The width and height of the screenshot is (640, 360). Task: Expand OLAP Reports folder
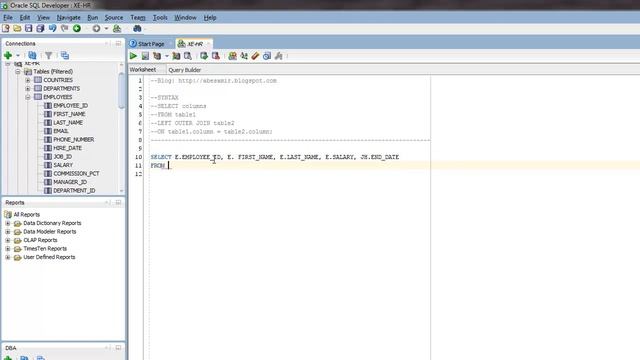(x=7, y=240)
